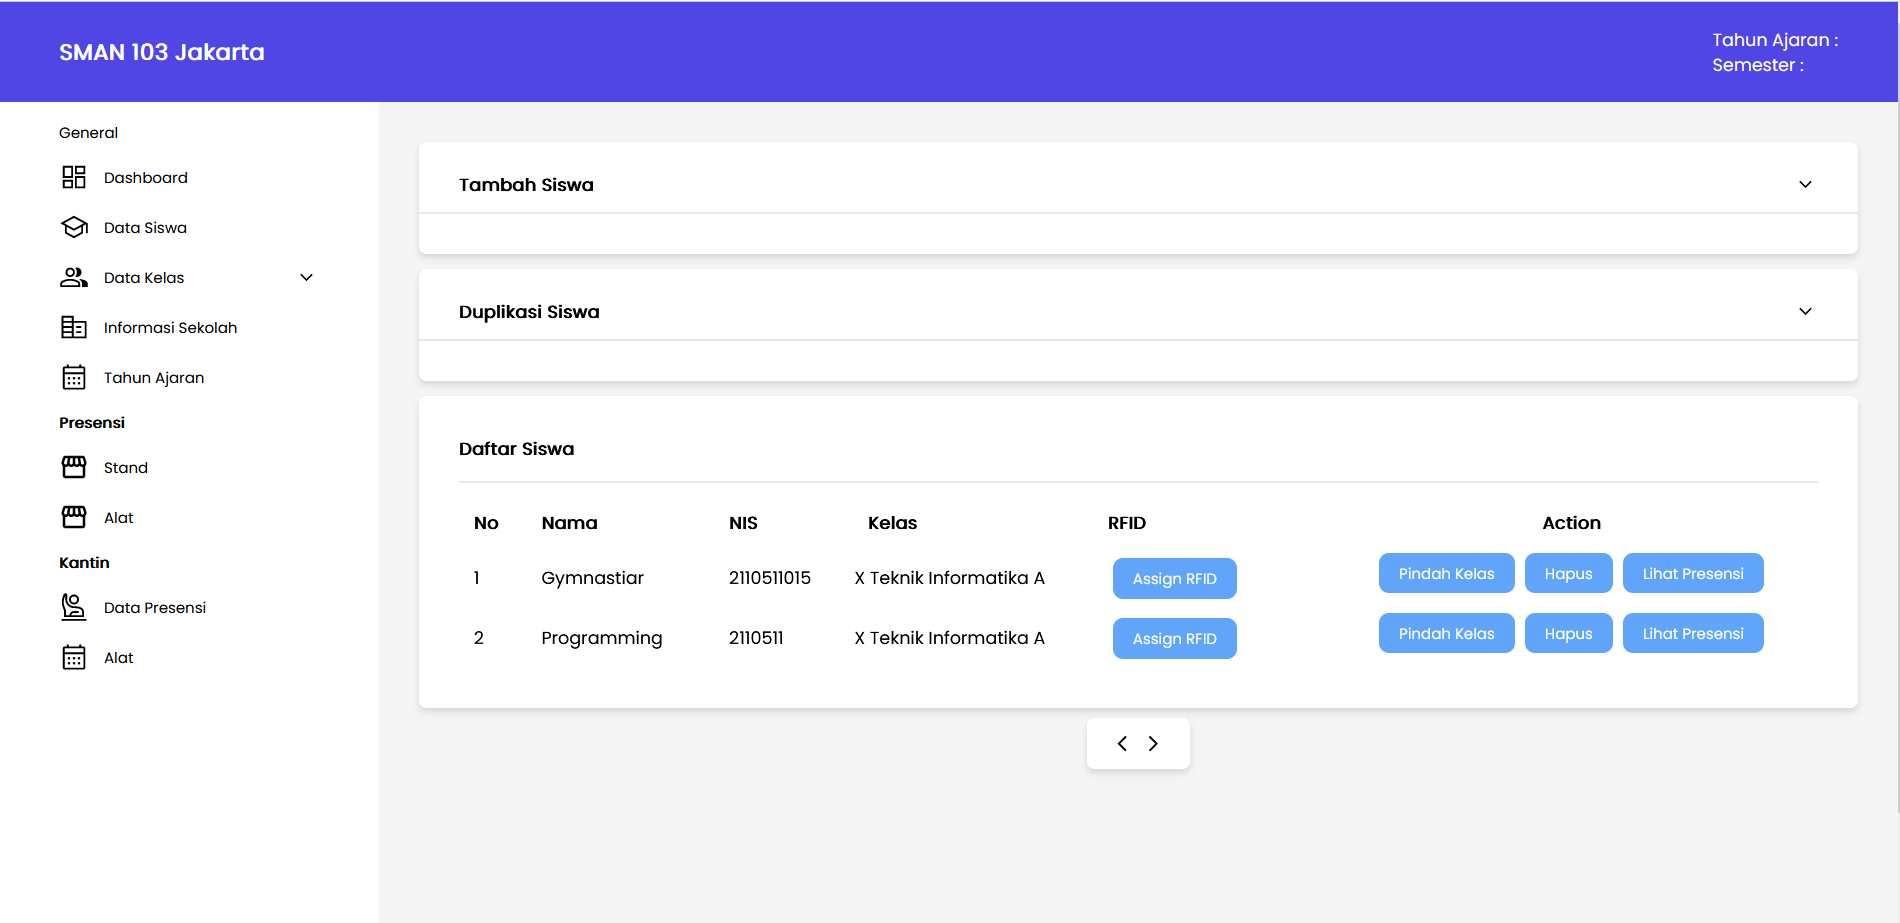Click the SMAN 103 Jakarta title
The width and height of the screenshot is (1900, 923).
[162, 52]
